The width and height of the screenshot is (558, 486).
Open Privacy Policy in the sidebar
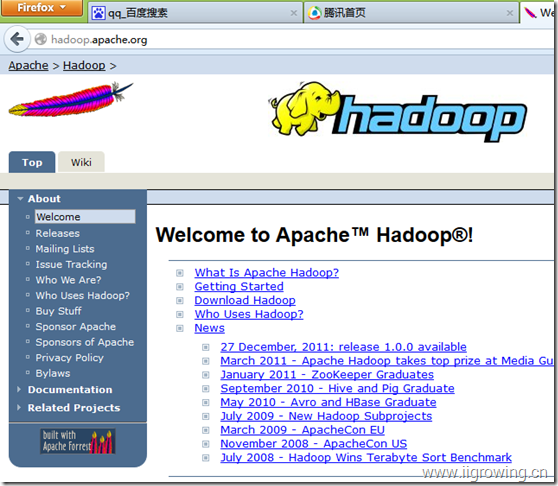click(x=69, y=358)
